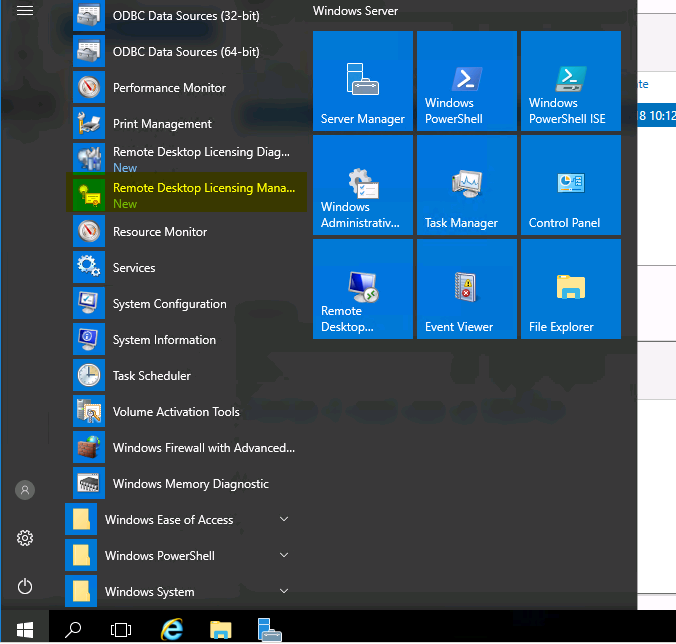The width and height of the screenshot is (676, 644).
Task: Open Settings gear in Start menu
Action: (x=25, y=538)
